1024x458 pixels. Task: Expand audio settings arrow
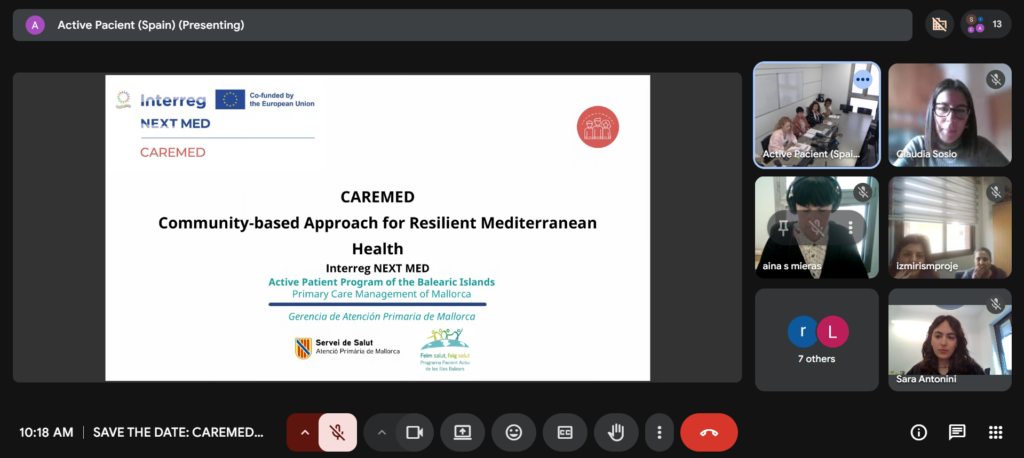coord(304,432)
